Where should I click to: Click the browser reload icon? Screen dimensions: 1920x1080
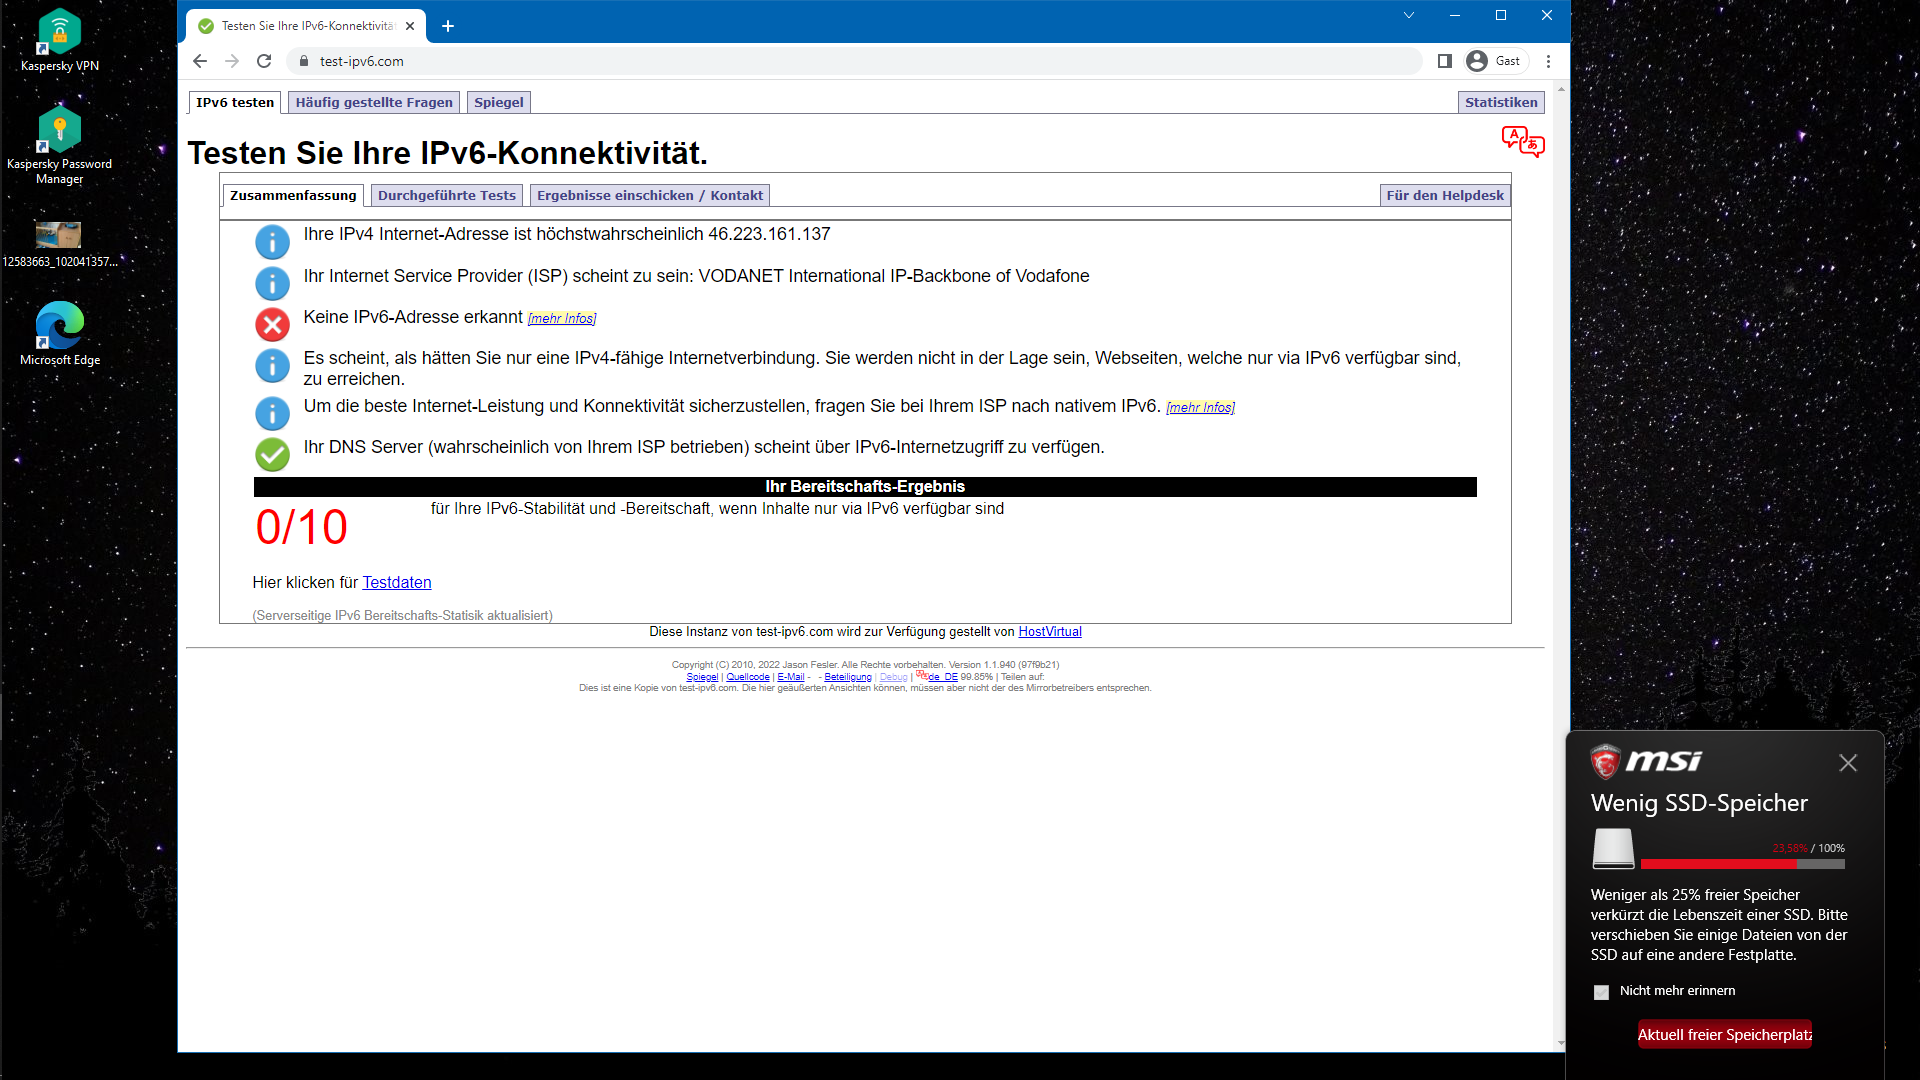point(264,61)
